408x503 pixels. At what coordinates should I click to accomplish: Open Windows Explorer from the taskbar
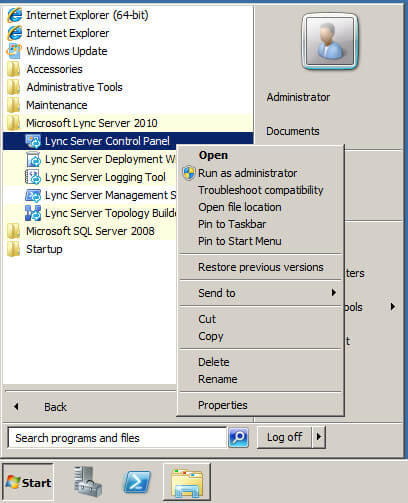[x=187, y=482]
